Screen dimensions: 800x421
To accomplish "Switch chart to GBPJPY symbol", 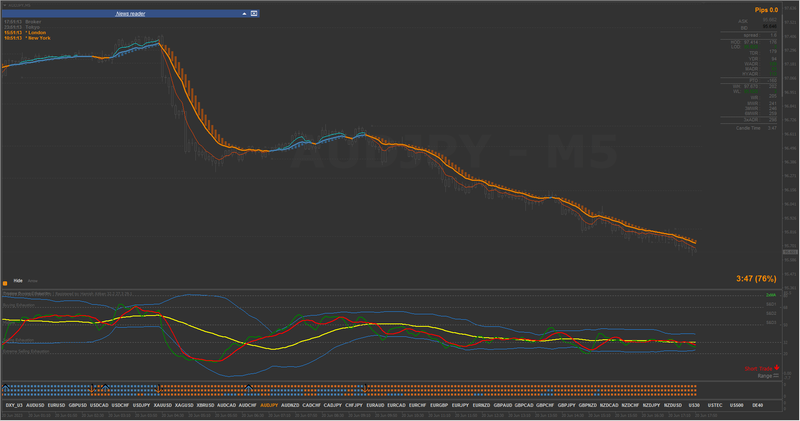I will (566, 405).
